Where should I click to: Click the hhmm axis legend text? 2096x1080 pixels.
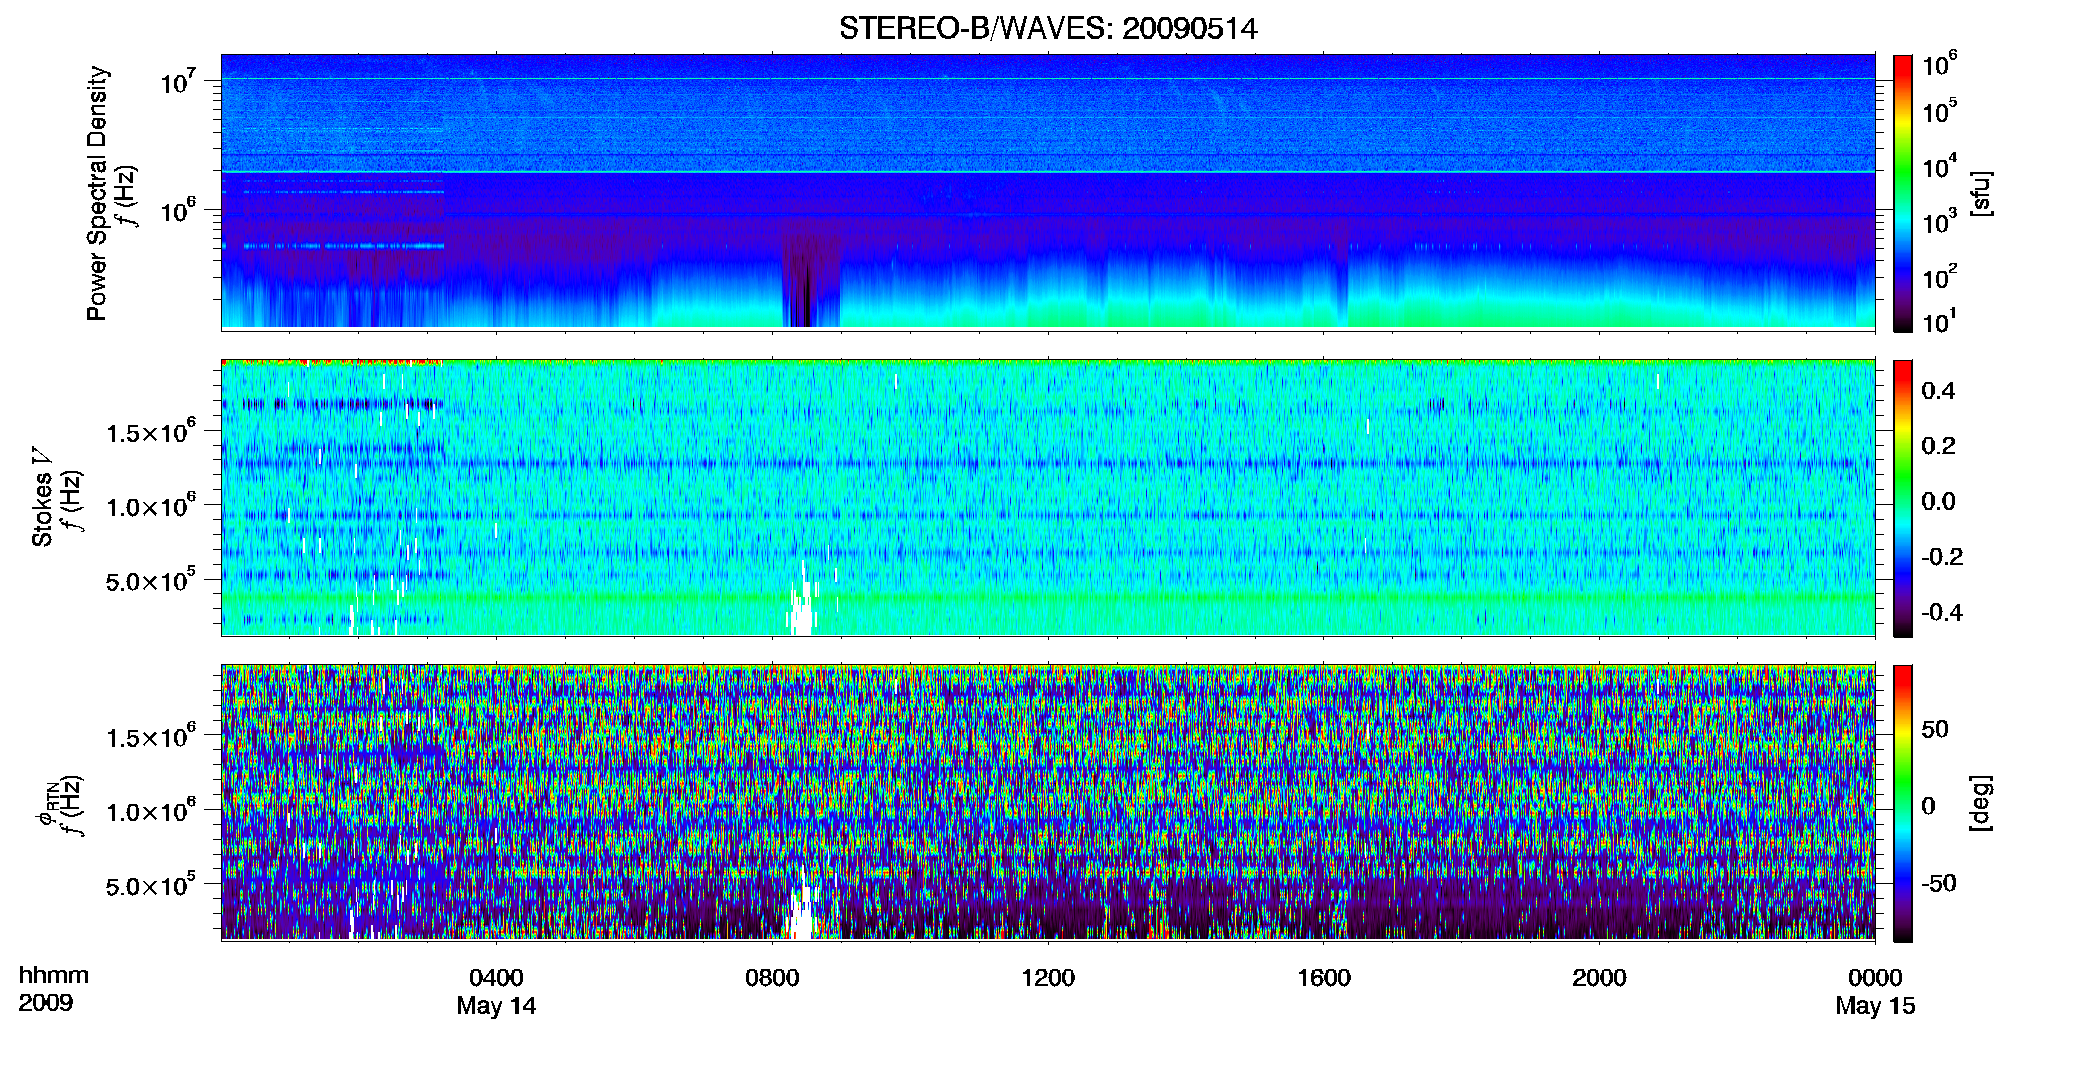coord(54,976)
